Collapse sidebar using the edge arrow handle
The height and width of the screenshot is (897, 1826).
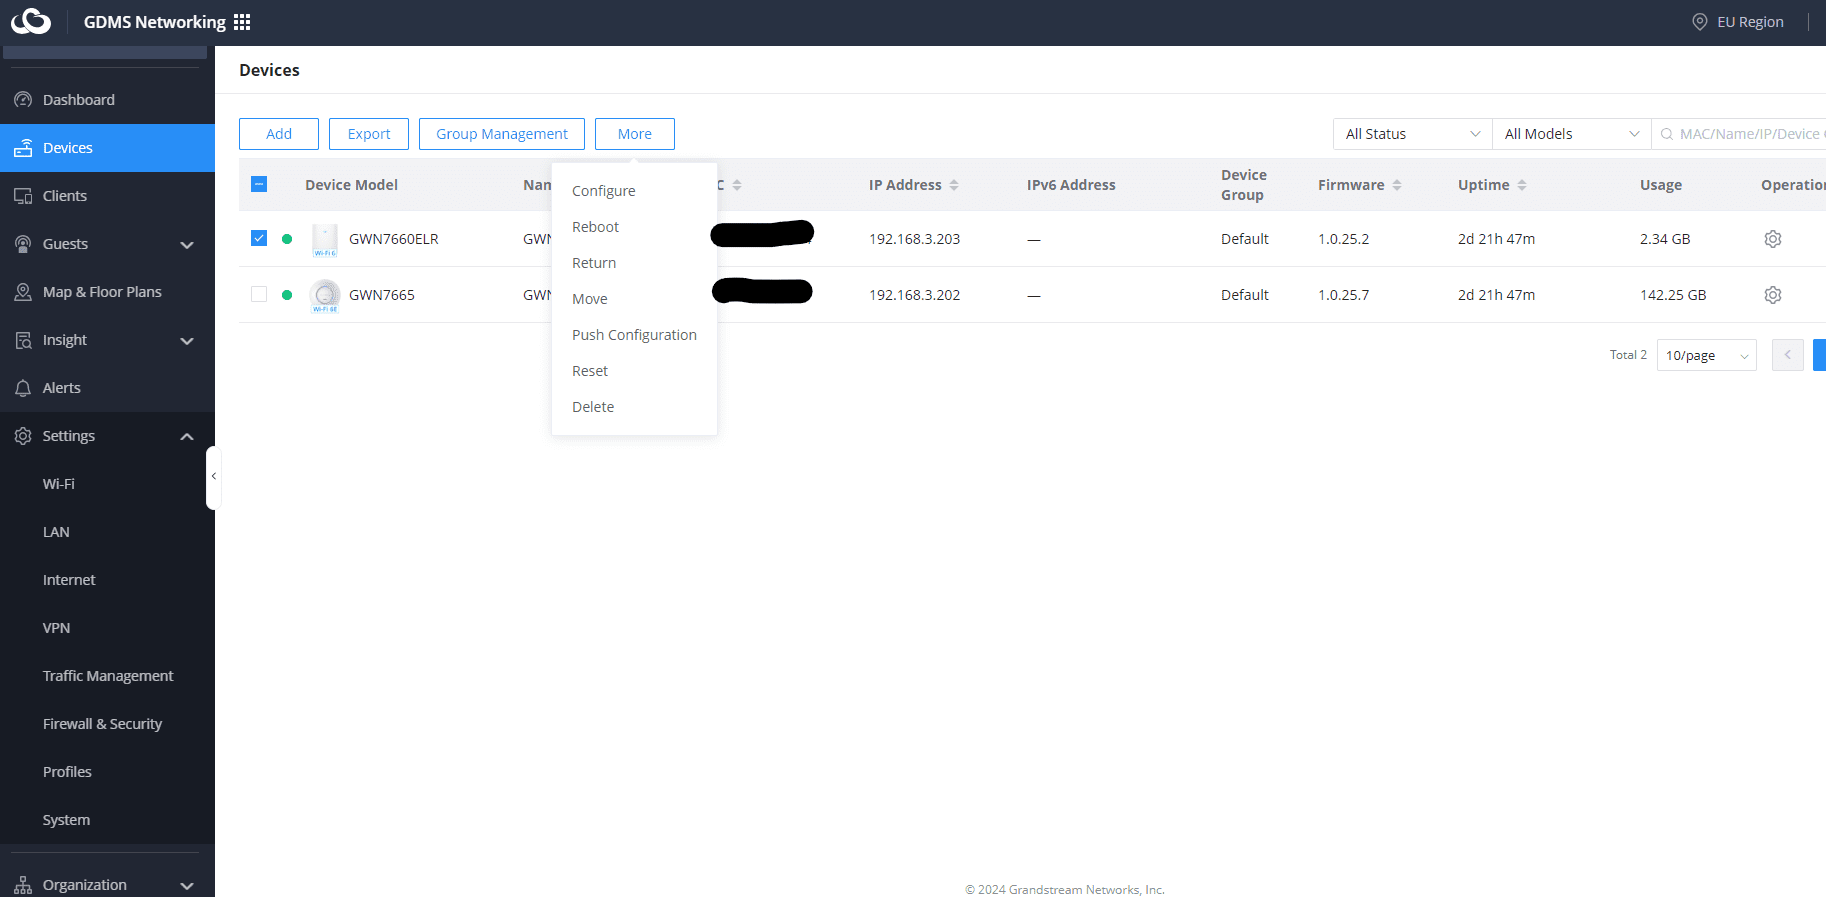pyautogui.click(x=213, y=477)
